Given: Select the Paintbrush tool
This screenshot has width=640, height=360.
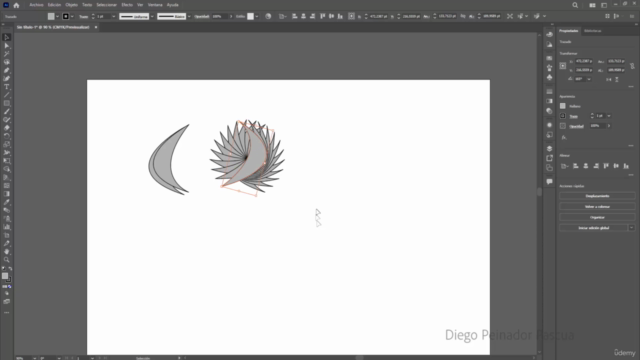Looking at the screenshot, I should tap(7, 111).
